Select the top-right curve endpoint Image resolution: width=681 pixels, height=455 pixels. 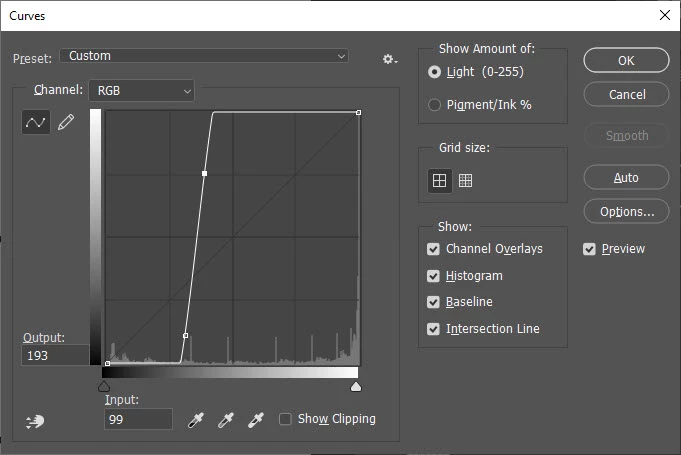(x=358, y=112)
